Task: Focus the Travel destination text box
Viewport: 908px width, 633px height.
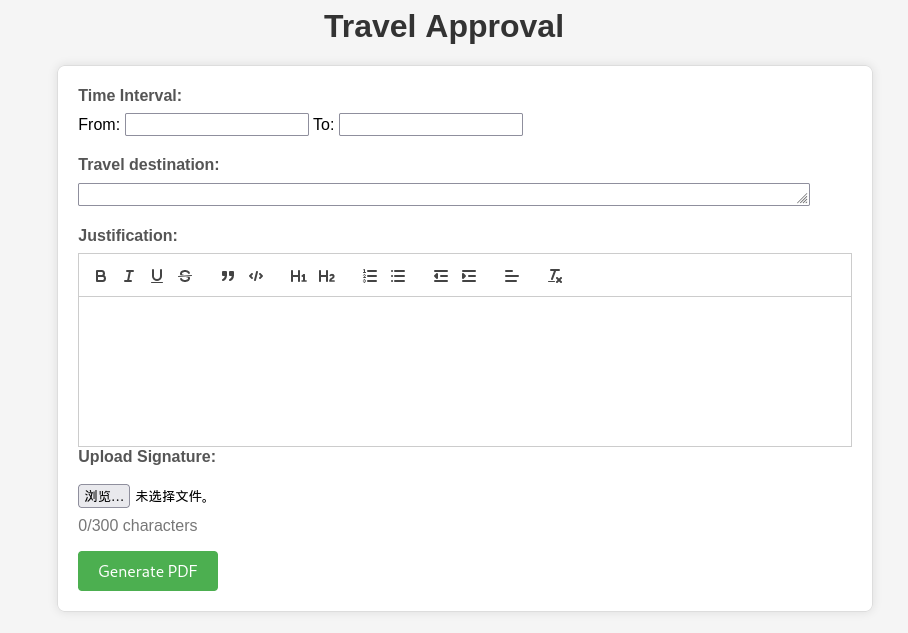Action: 444,195
